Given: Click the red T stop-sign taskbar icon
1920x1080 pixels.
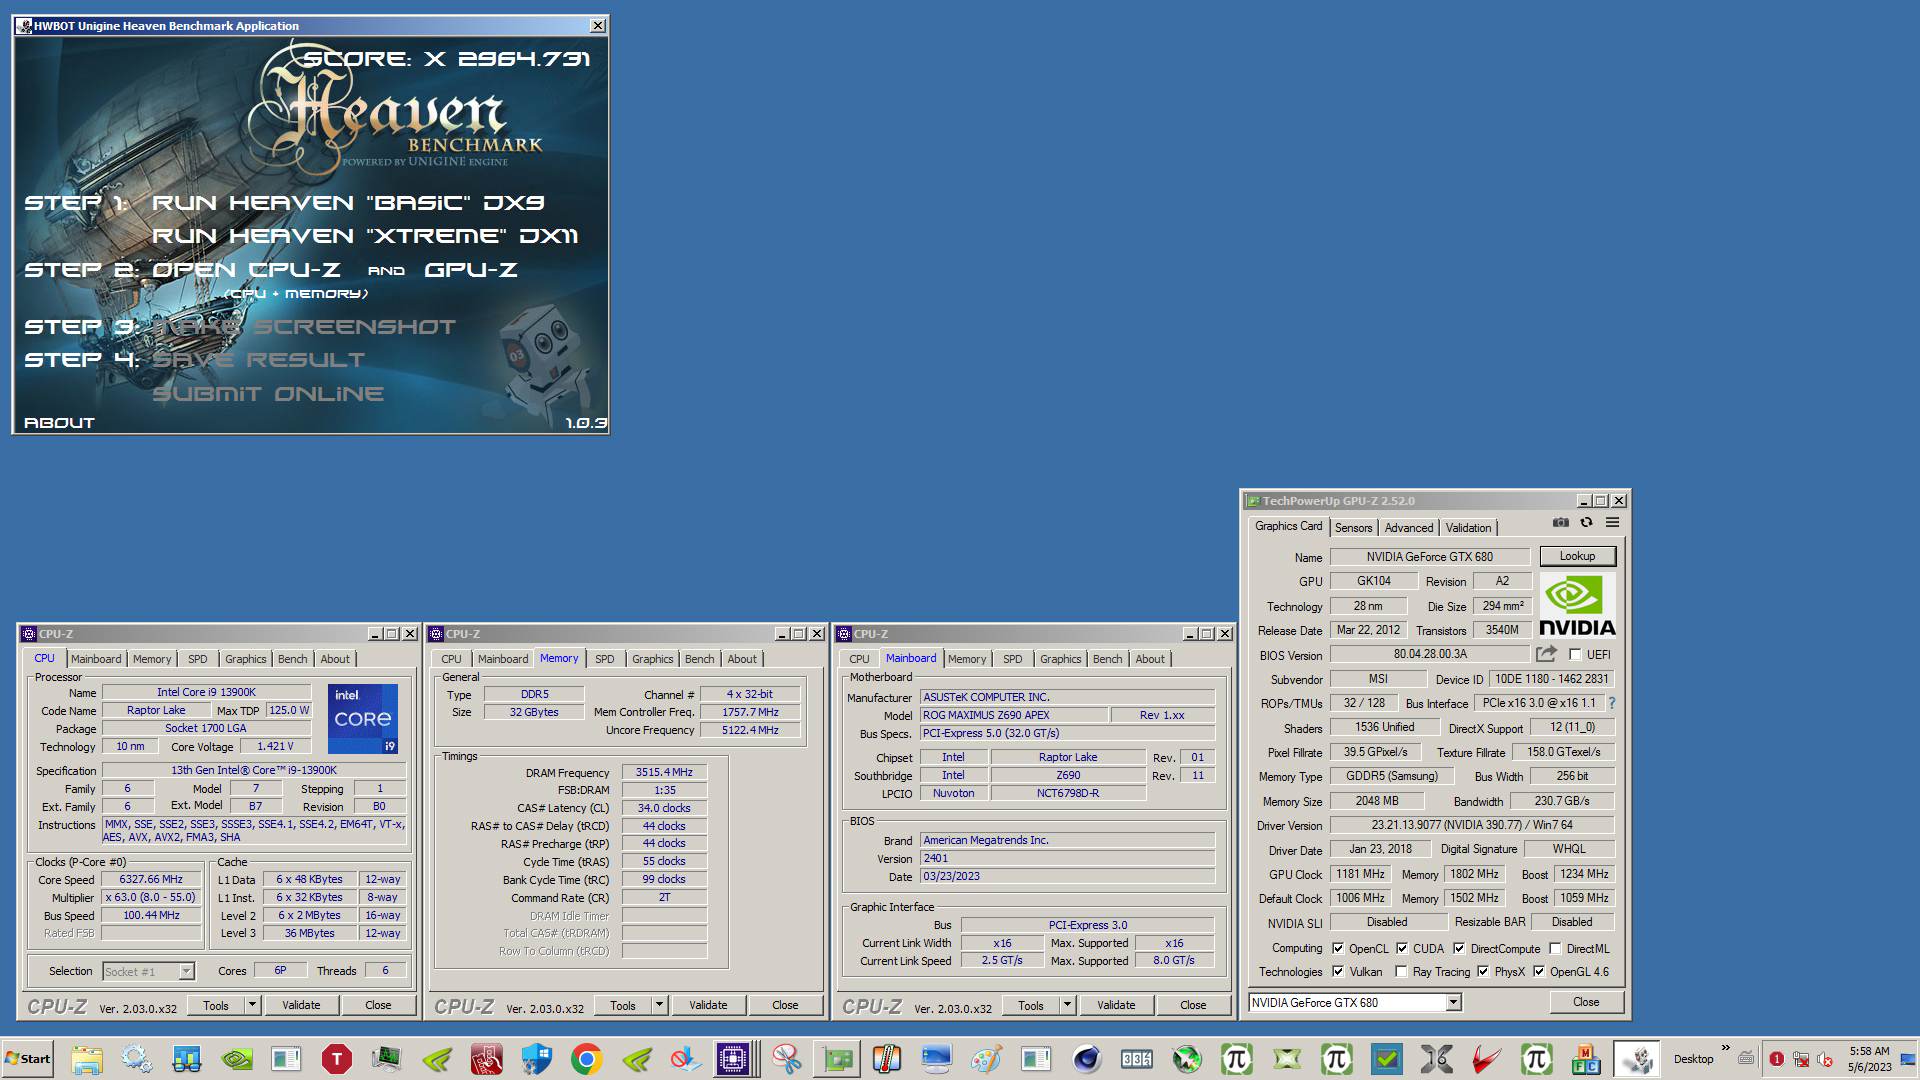Looking at the screenshot, I should tap(337, 1059).
